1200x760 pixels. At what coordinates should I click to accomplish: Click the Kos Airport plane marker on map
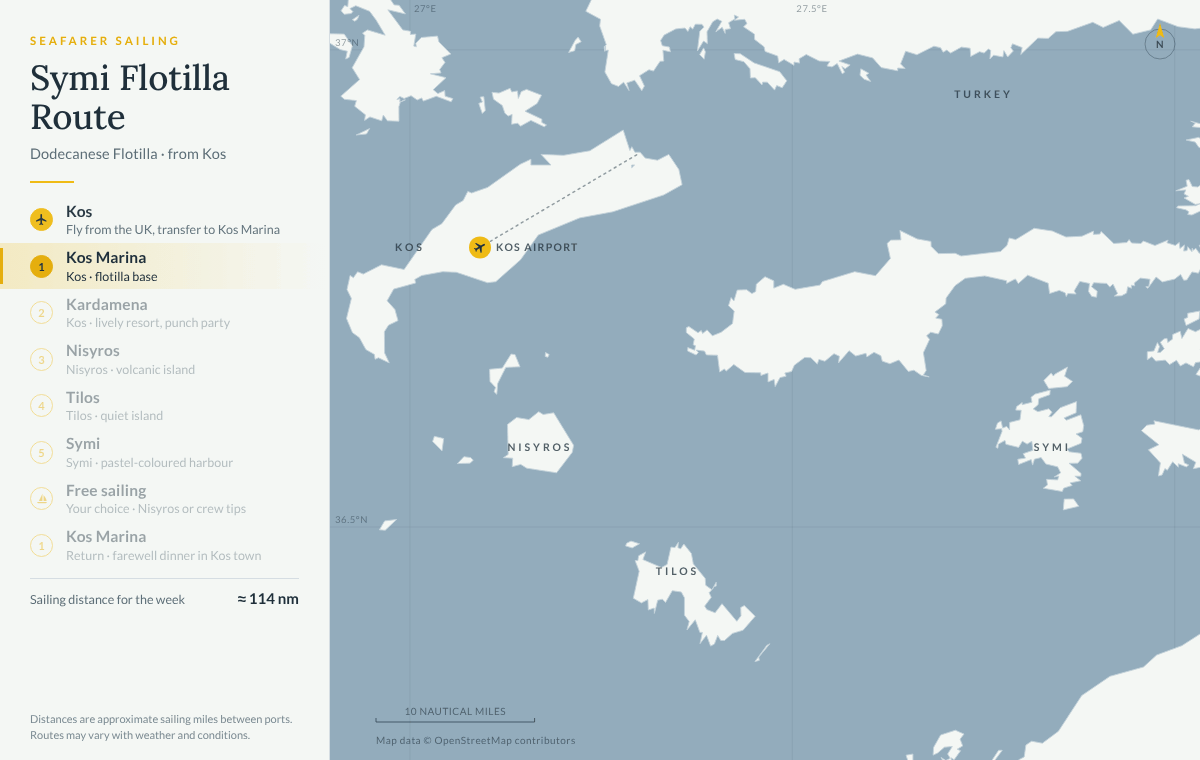point(479,247)
